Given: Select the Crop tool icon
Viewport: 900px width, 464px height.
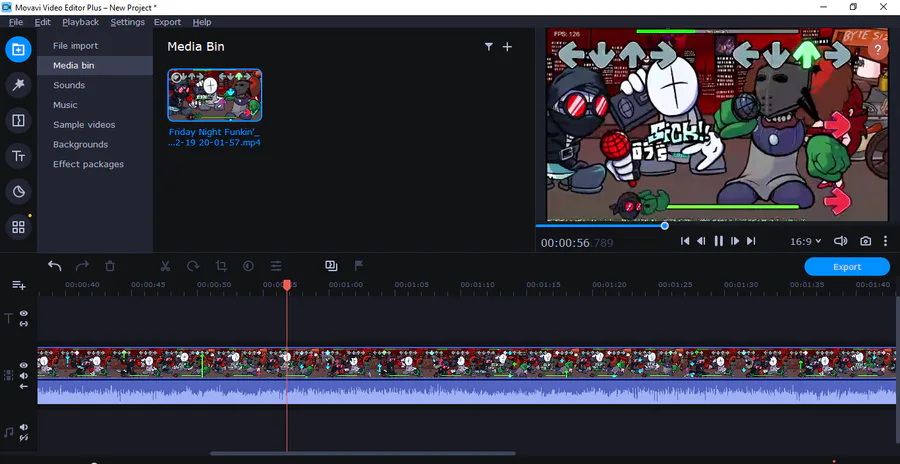Looking at the screenshot, I should 221,266.
